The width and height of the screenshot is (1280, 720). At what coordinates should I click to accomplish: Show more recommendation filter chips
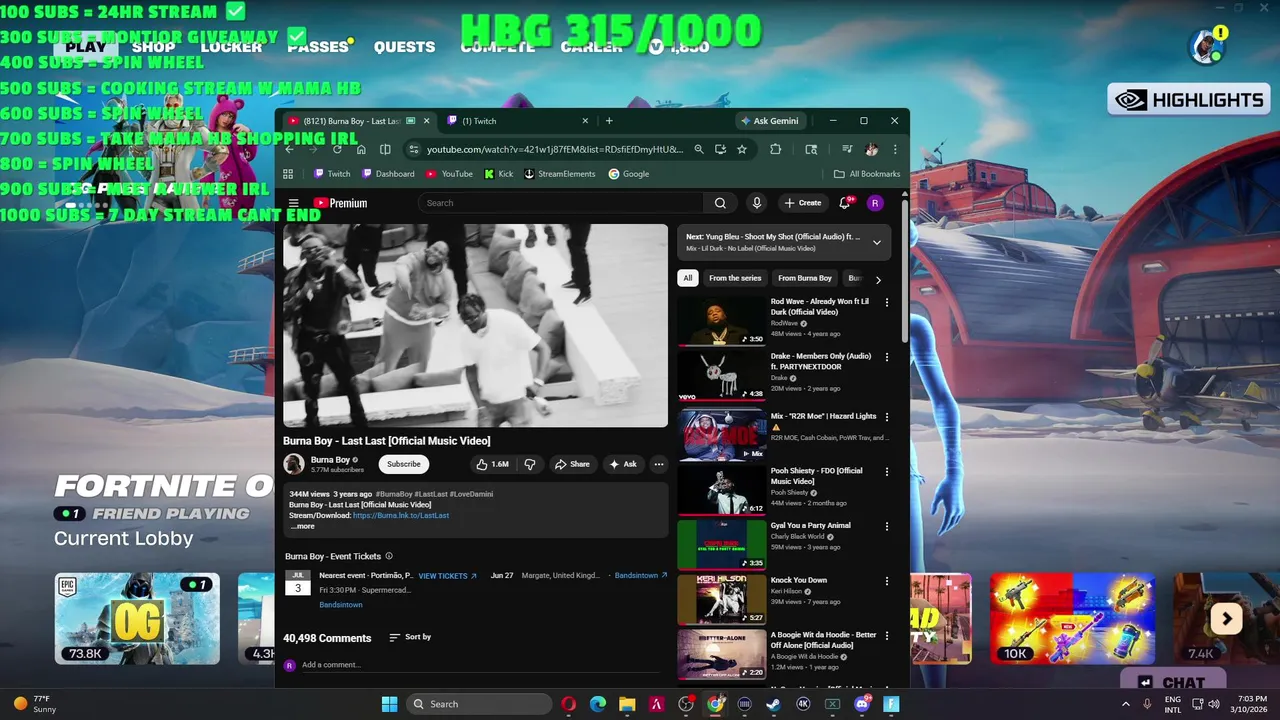click(878, 280)
